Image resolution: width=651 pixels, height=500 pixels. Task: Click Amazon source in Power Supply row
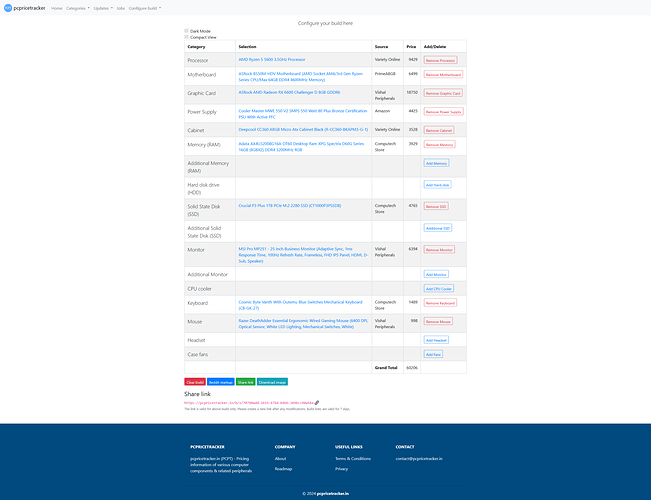point(387,113)
